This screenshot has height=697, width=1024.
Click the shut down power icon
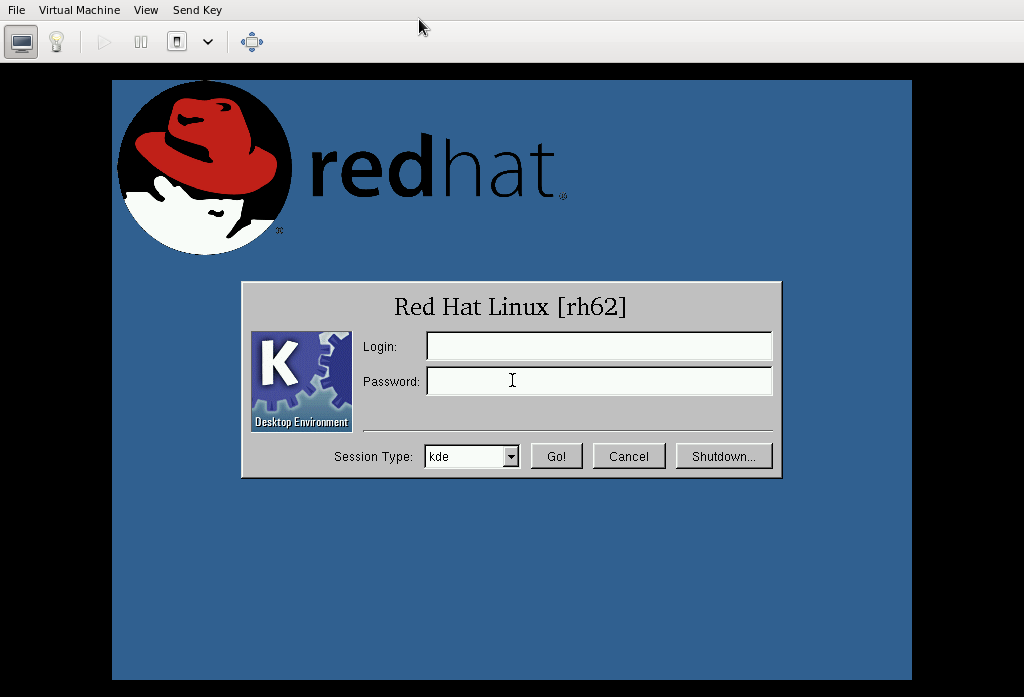177,42
